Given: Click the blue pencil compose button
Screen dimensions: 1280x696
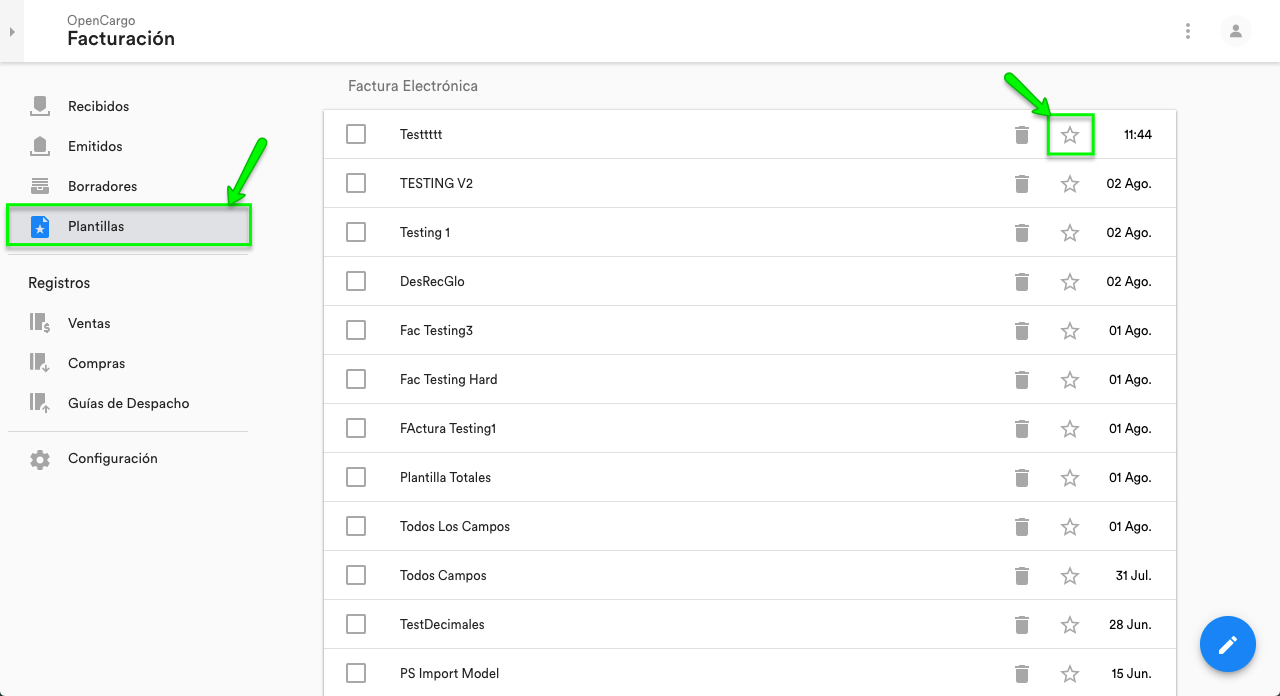Looking at the screenshot, I should tap(1228, 644).
